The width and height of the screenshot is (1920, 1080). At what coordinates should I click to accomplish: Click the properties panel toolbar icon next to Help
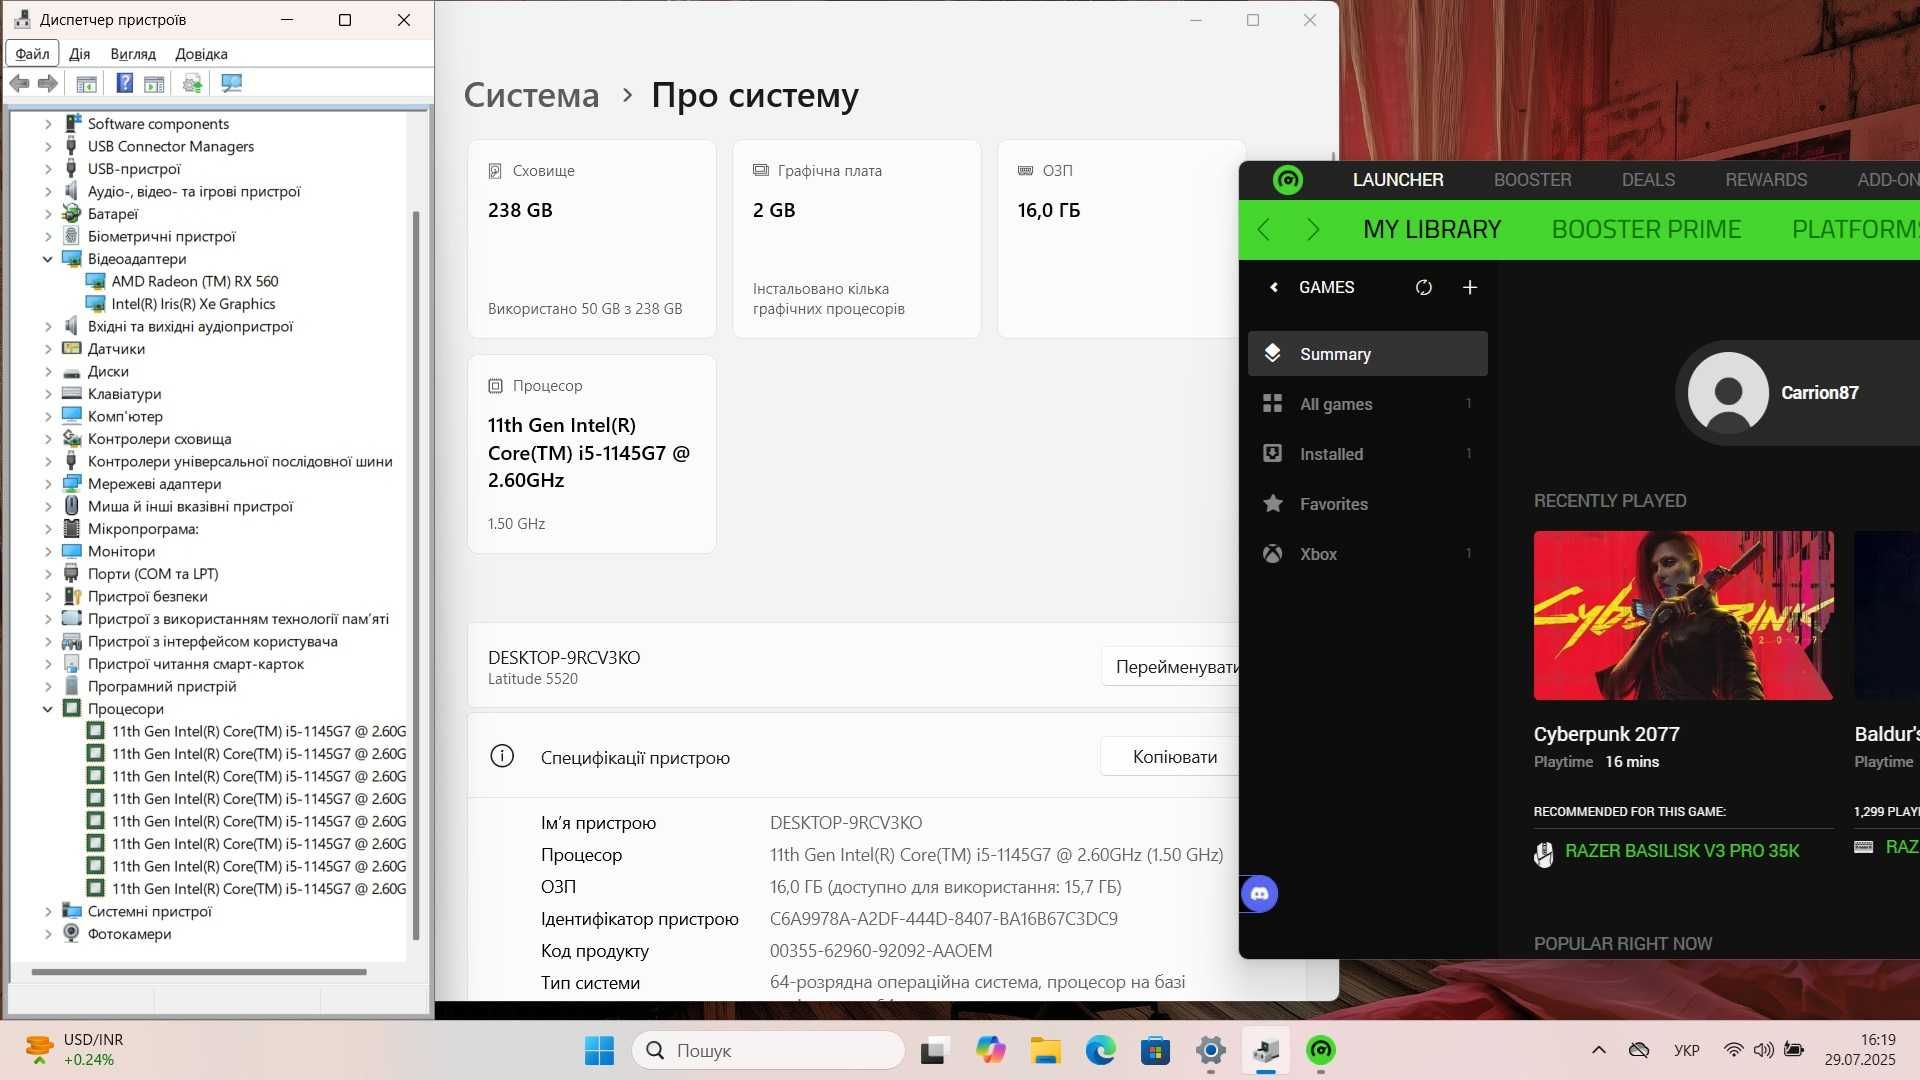coord(154,83)
